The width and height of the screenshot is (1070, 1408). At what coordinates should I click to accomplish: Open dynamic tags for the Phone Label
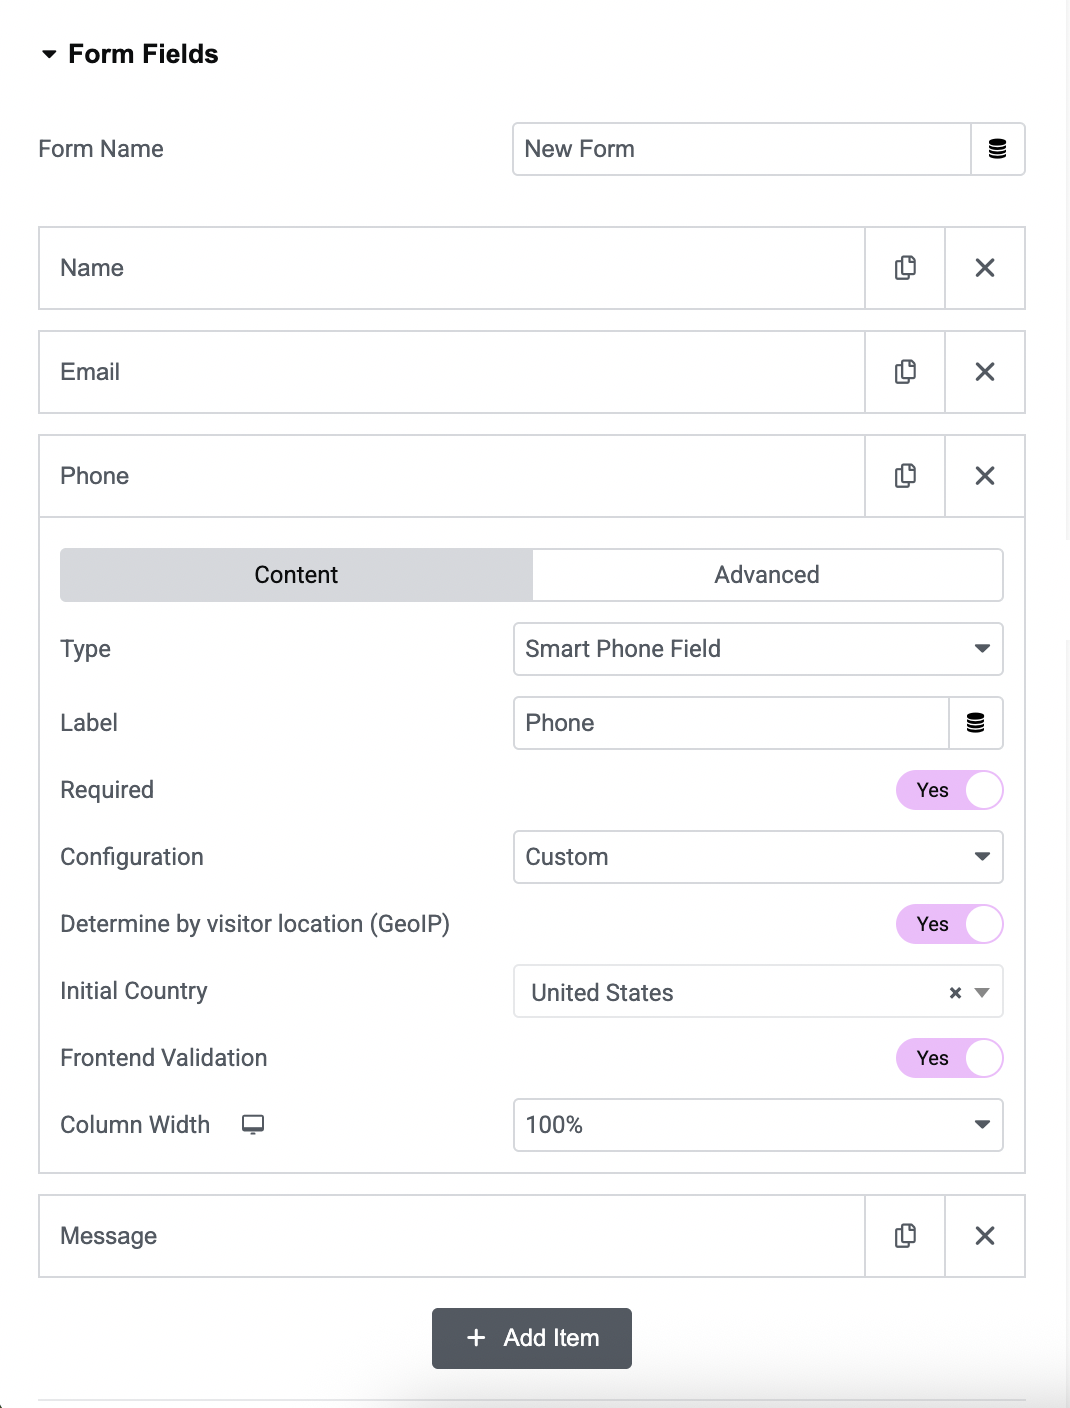[975, 722]
